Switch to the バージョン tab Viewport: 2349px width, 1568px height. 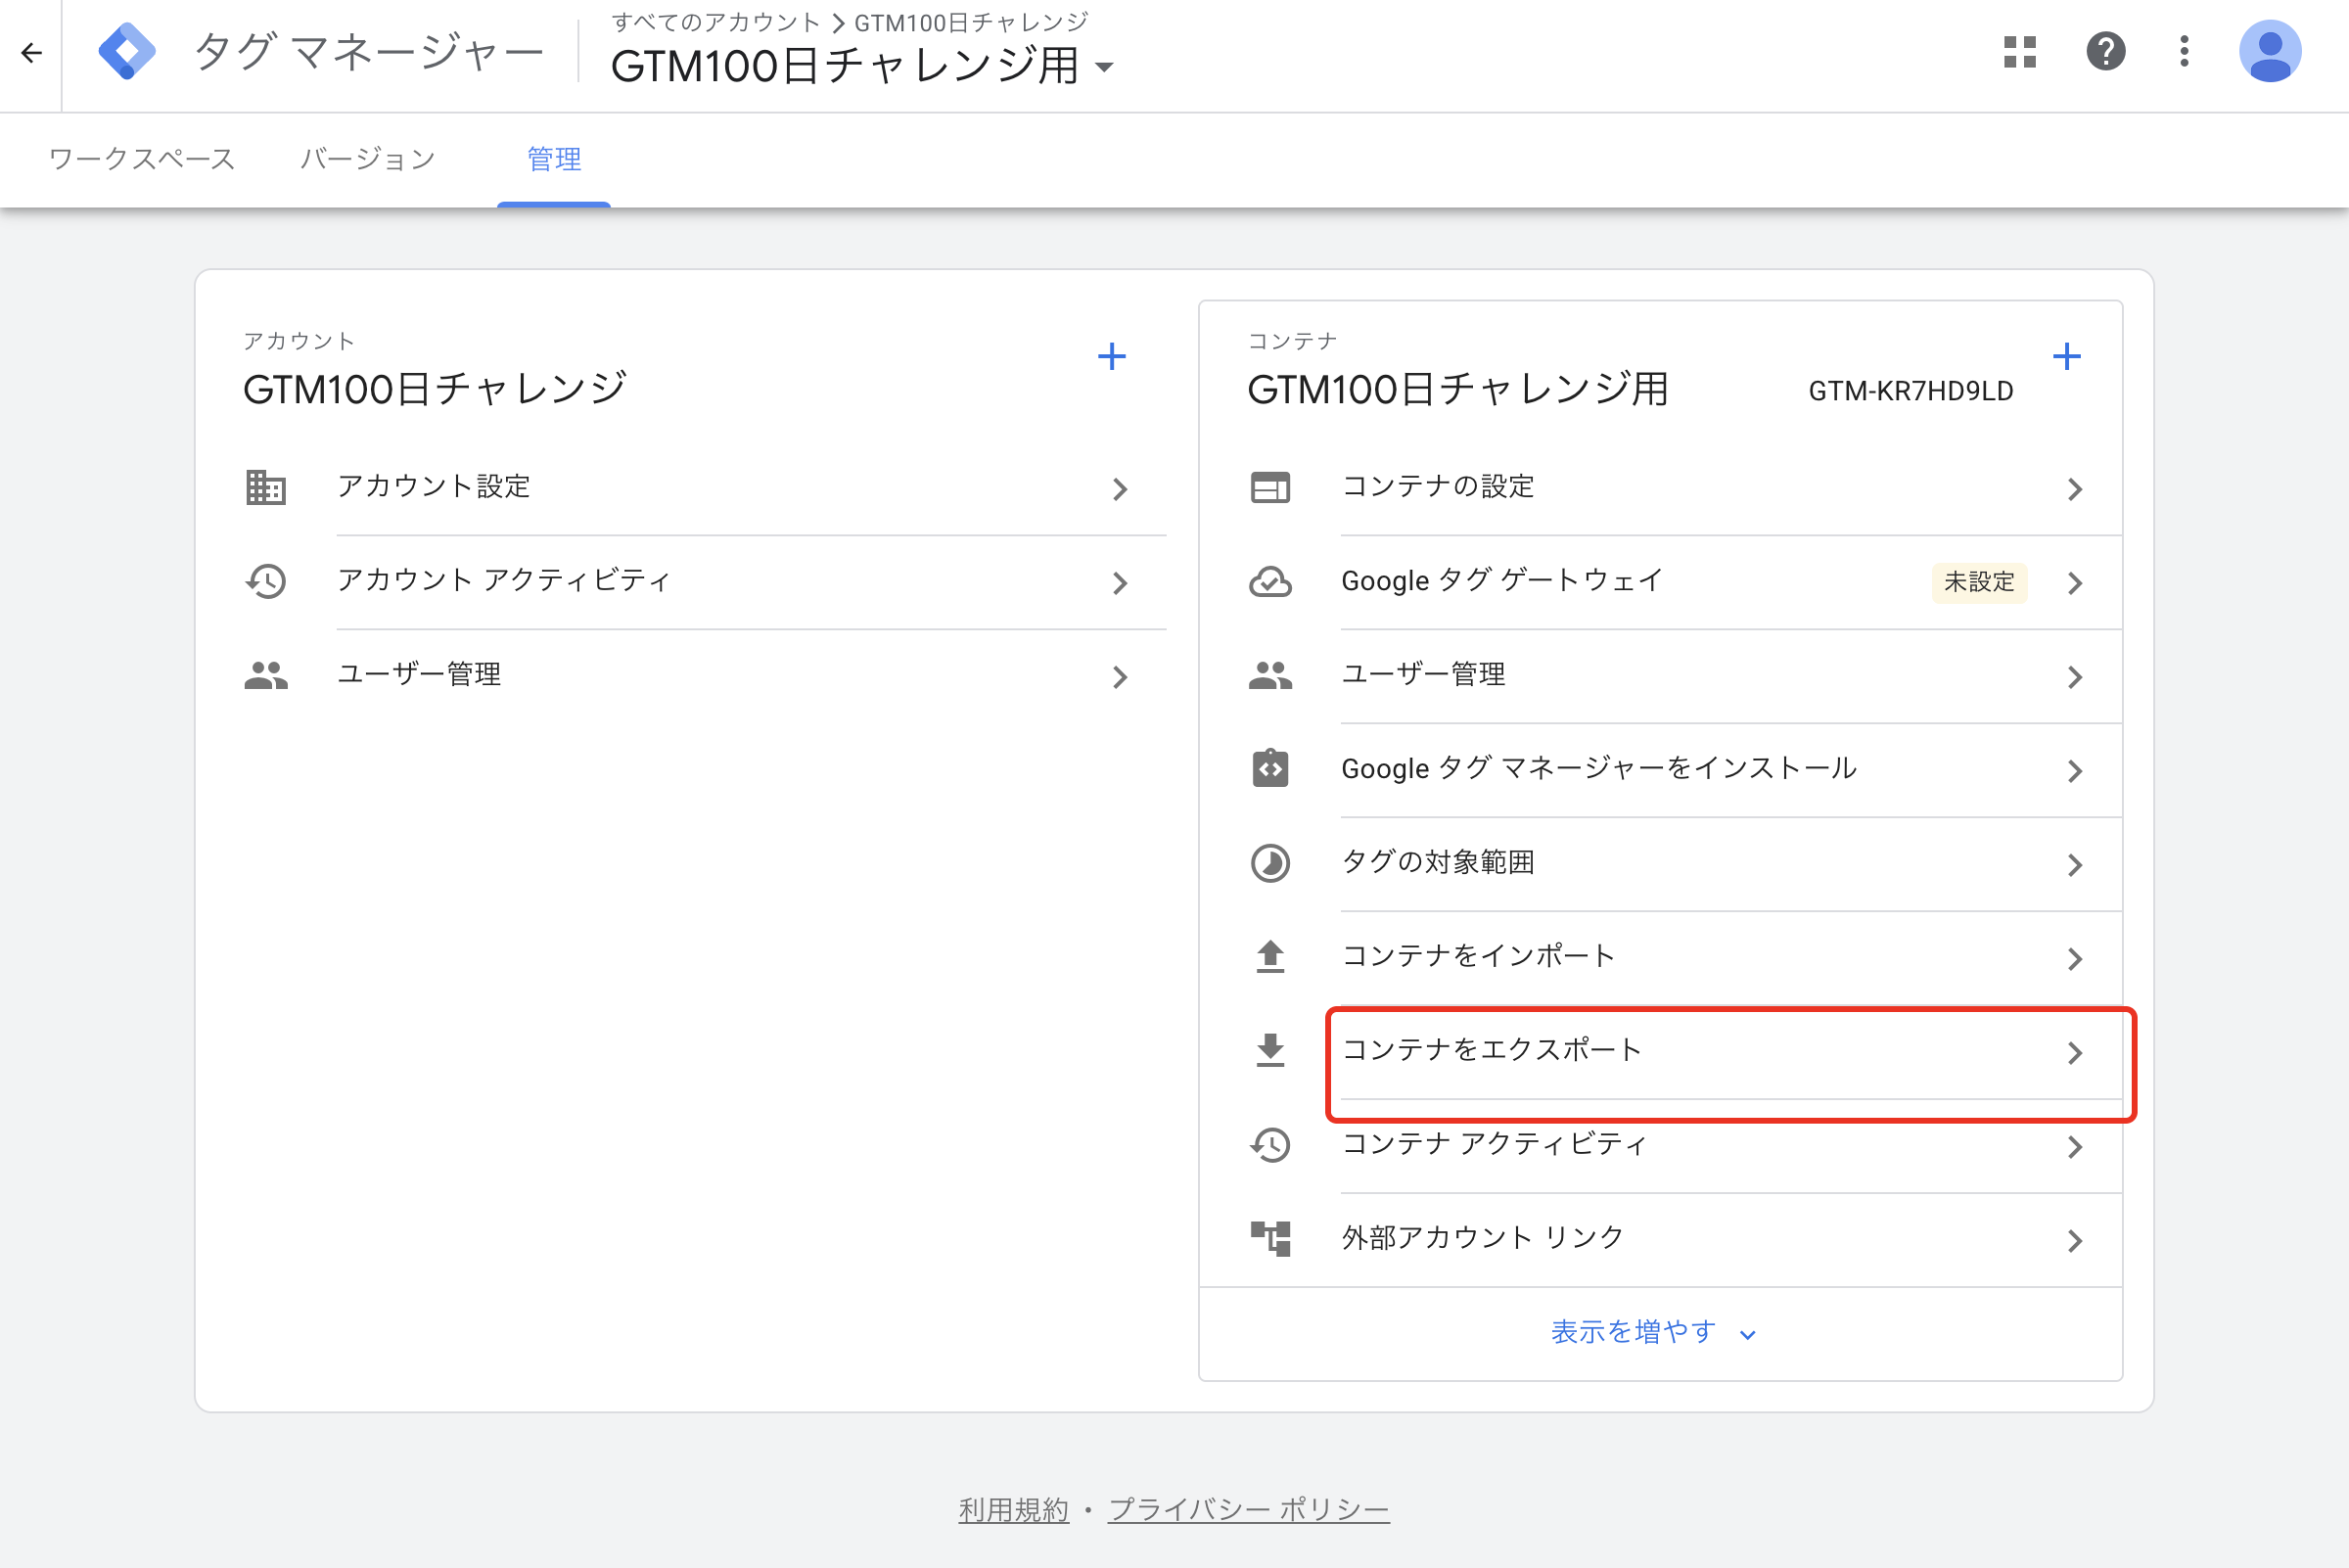point(367,159)
